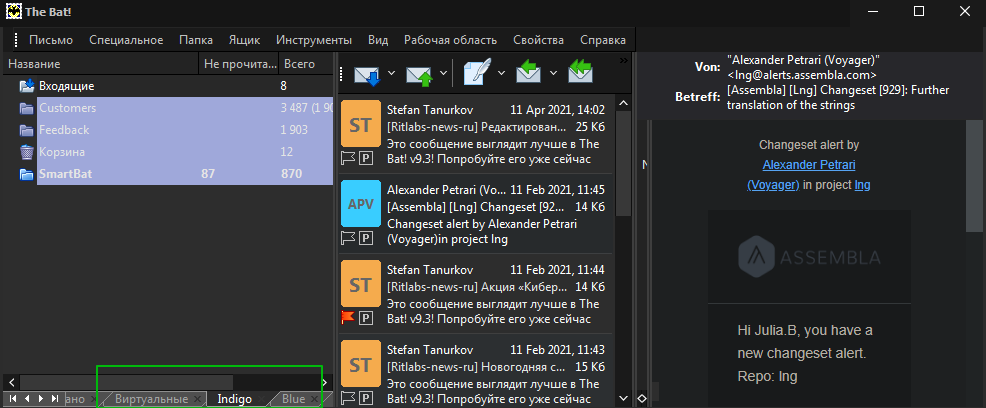Image resolution: width=986 pixels, height=408 pixels.
Task: Toggle flag on Alexander Petrari message
Action: click(x=348, y=238)
